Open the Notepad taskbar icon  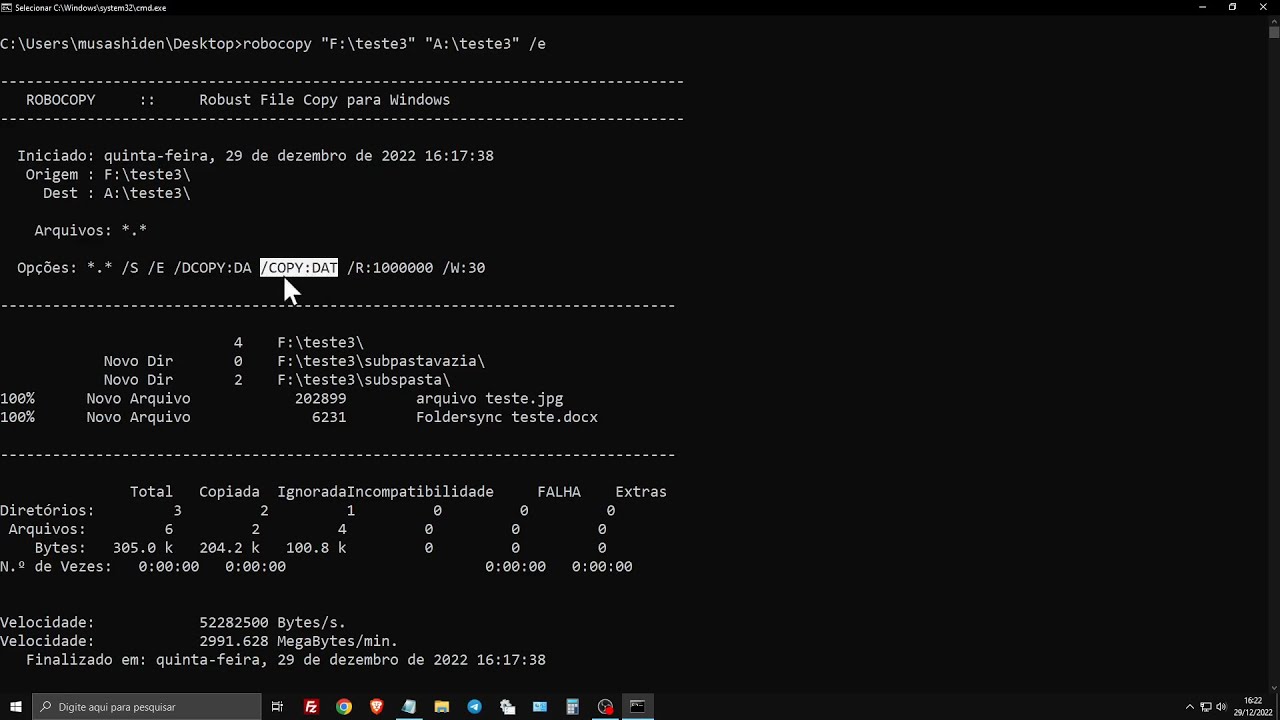pos(409,707)
